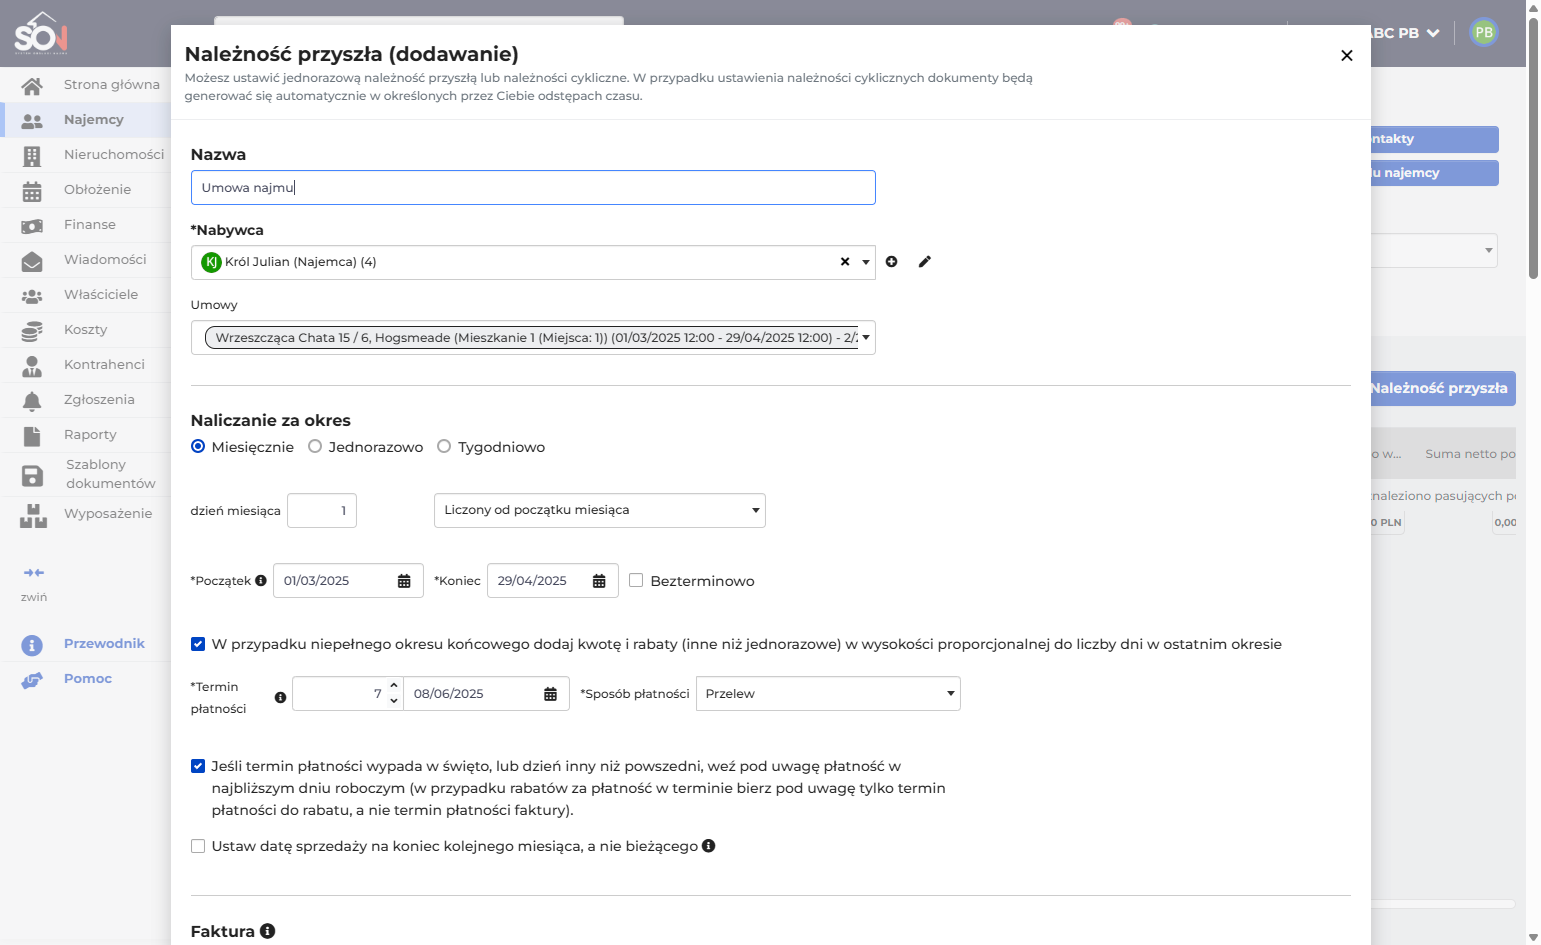The image size is (1541, 945).
Task: Expand the Umowy contracts dropdown
Action: (x=866, y=338)
